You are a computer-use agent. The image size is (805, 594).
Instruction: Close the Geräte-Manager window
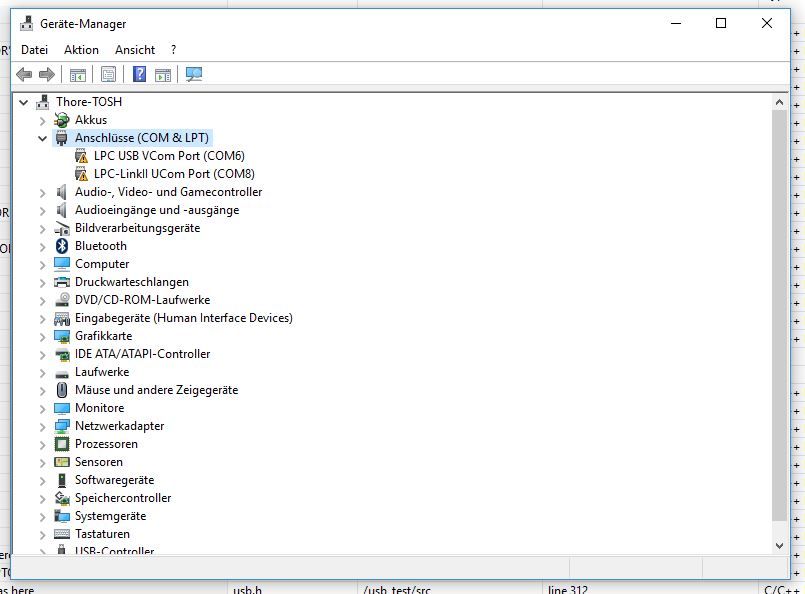tap(766, 23)
